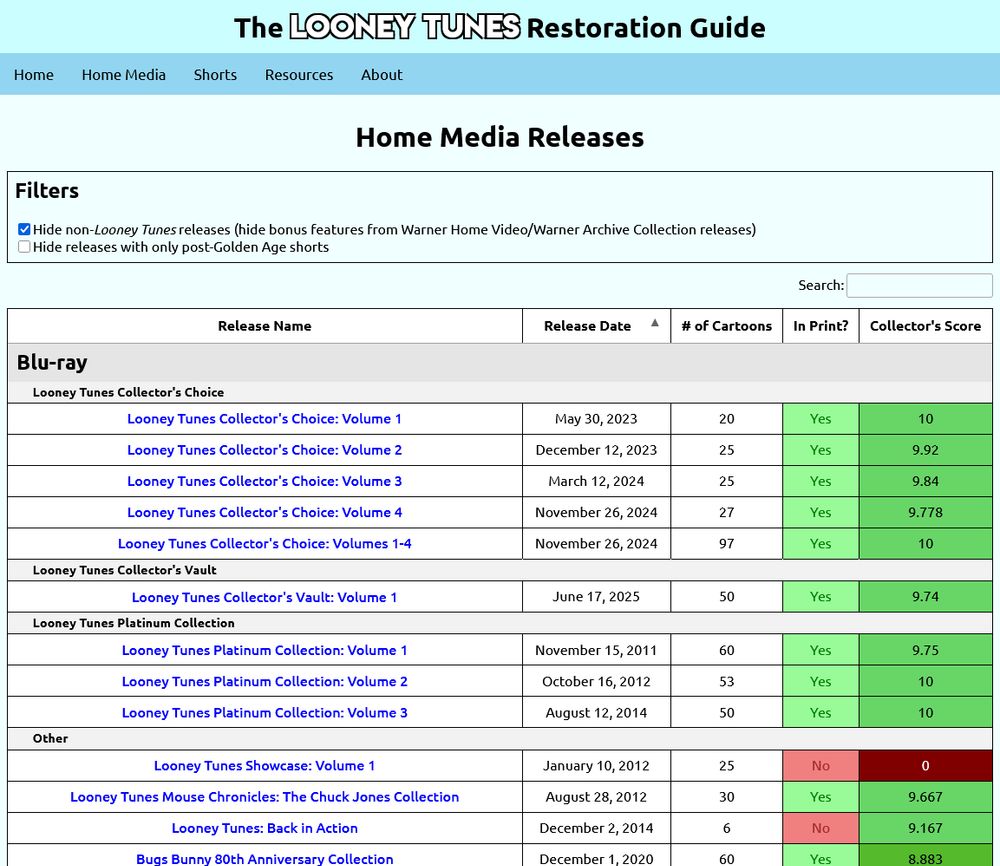Open Bugs Bunny 80th Anniversary Collection link

coord(264,859)
